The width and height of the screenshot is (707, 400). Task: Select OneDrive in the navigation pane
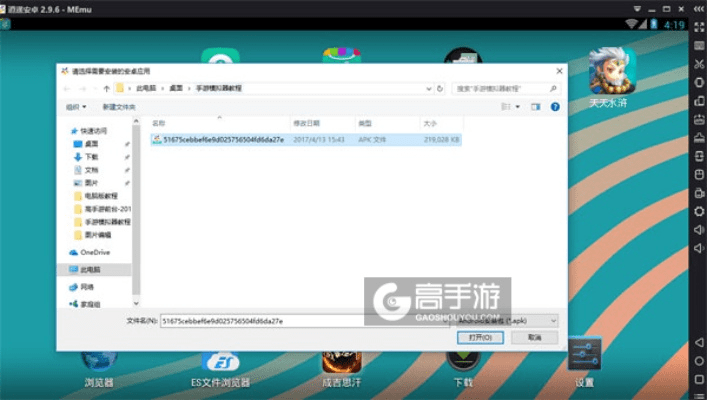click(89, 253)
